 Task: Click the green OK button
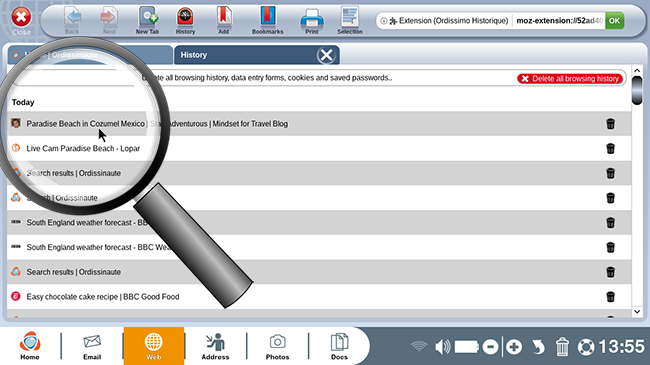pos(614,20)
